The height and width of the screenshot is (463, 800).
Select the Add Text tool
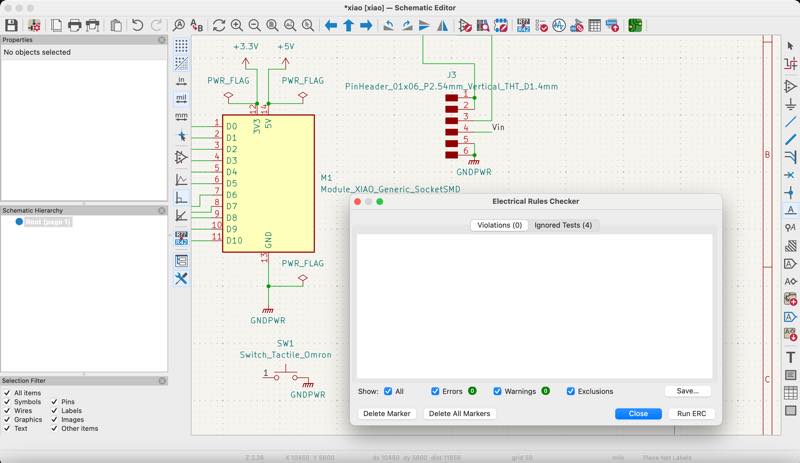790,358
